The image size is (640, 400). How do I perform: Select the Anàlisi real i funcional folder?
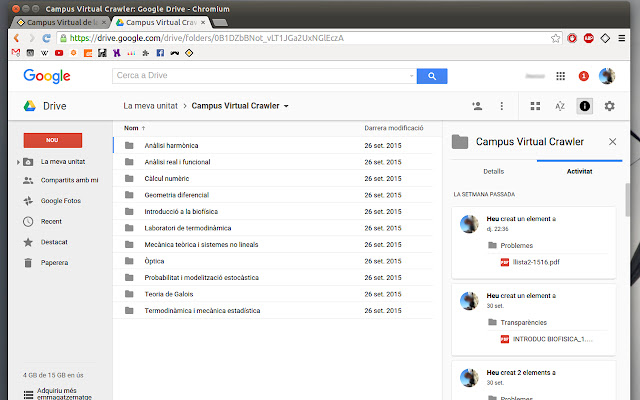click(x=272, y=162)
